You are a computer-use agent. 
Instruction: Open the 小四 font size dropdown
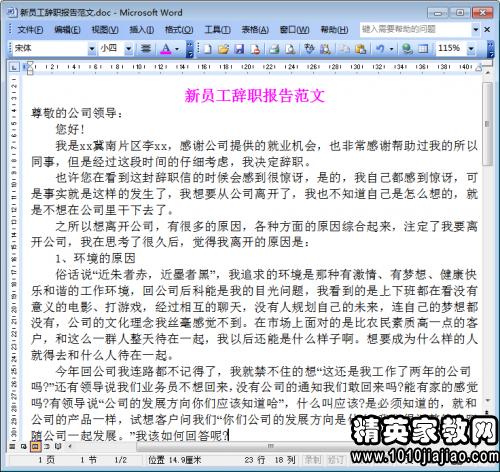pyautogui.click(x=129, y=49)
